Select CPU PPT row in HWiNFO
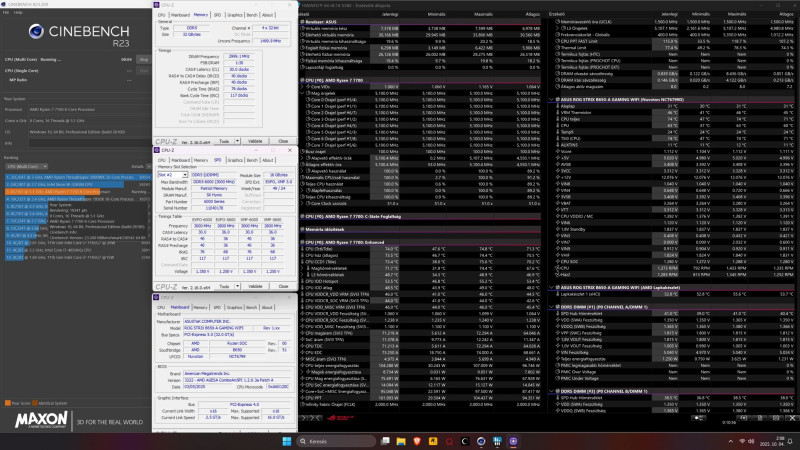 point(420,398)
